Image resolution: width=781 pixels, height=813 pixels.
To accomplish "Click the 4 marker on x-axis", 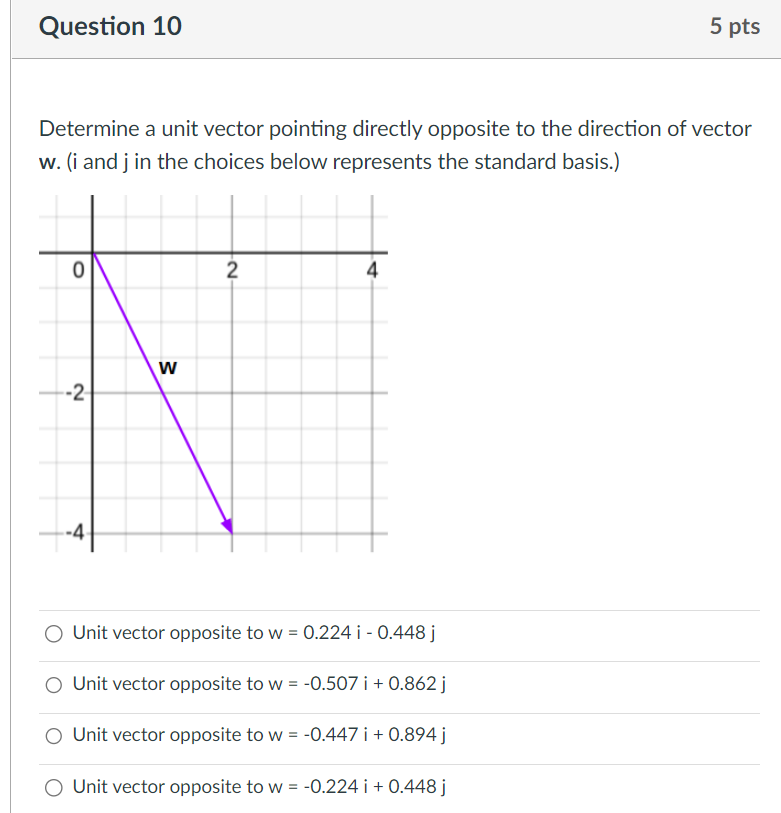I will coord(370,268).
